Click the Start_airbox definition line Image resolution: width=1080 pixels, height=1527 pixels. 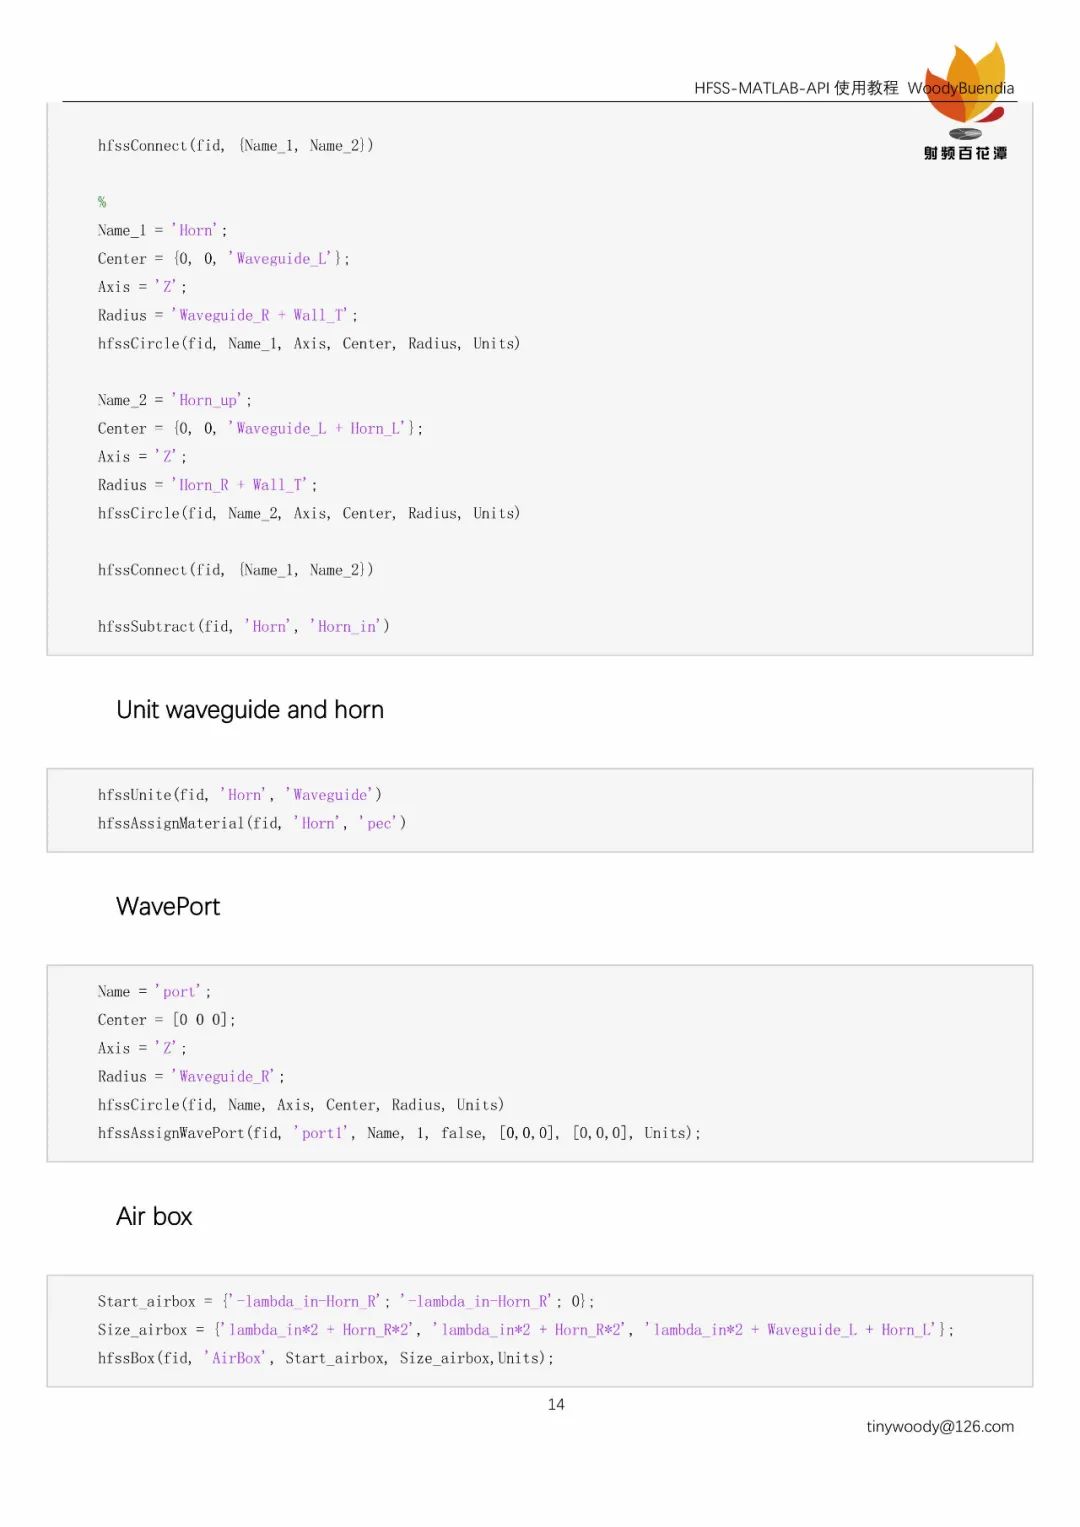[345, 1302]
